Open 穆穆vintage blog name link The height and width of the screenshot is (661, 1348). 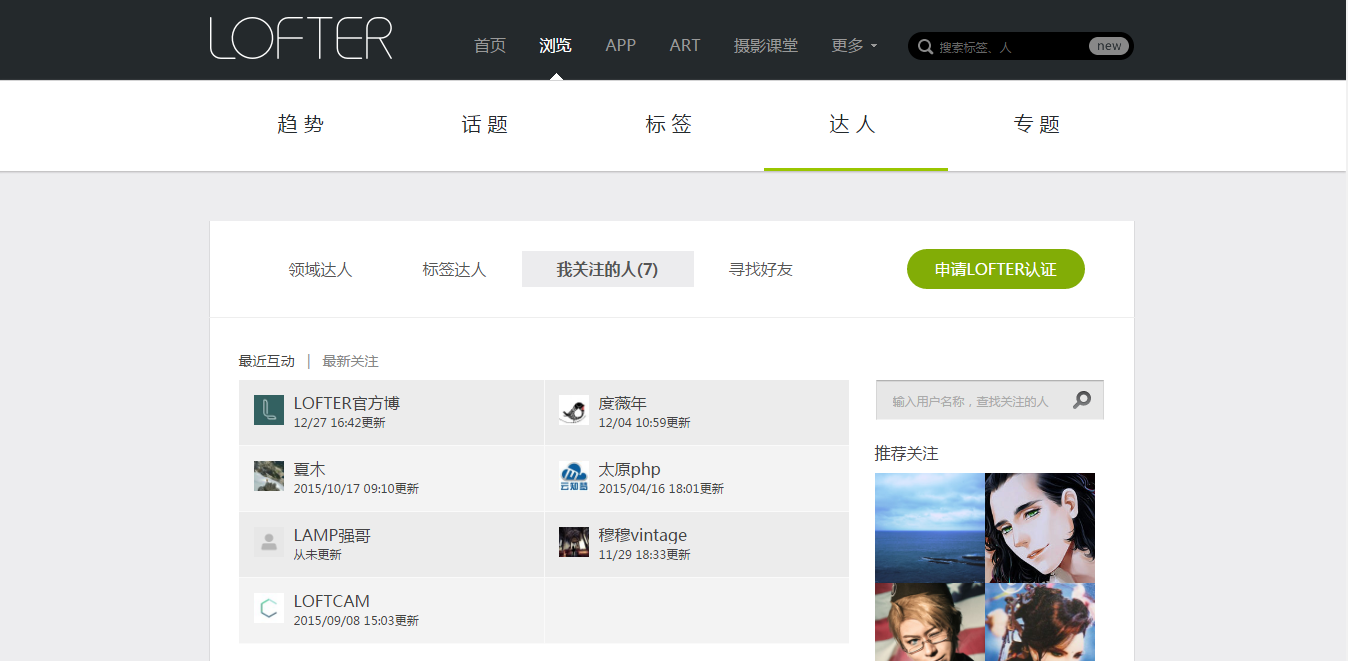tap(643, 535)
